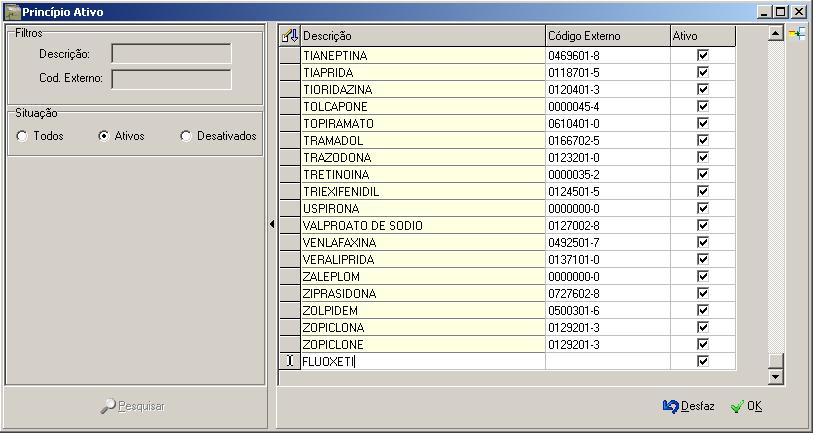Select the Desativados radio button

186,136
